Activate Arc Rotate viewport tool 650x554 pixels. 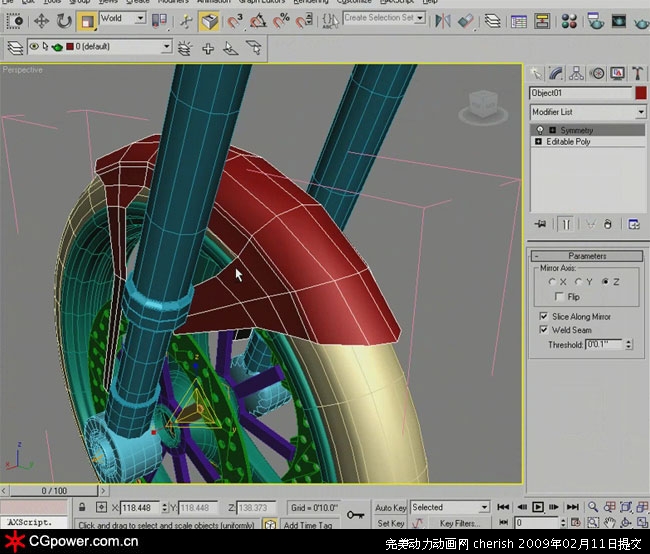626,522
